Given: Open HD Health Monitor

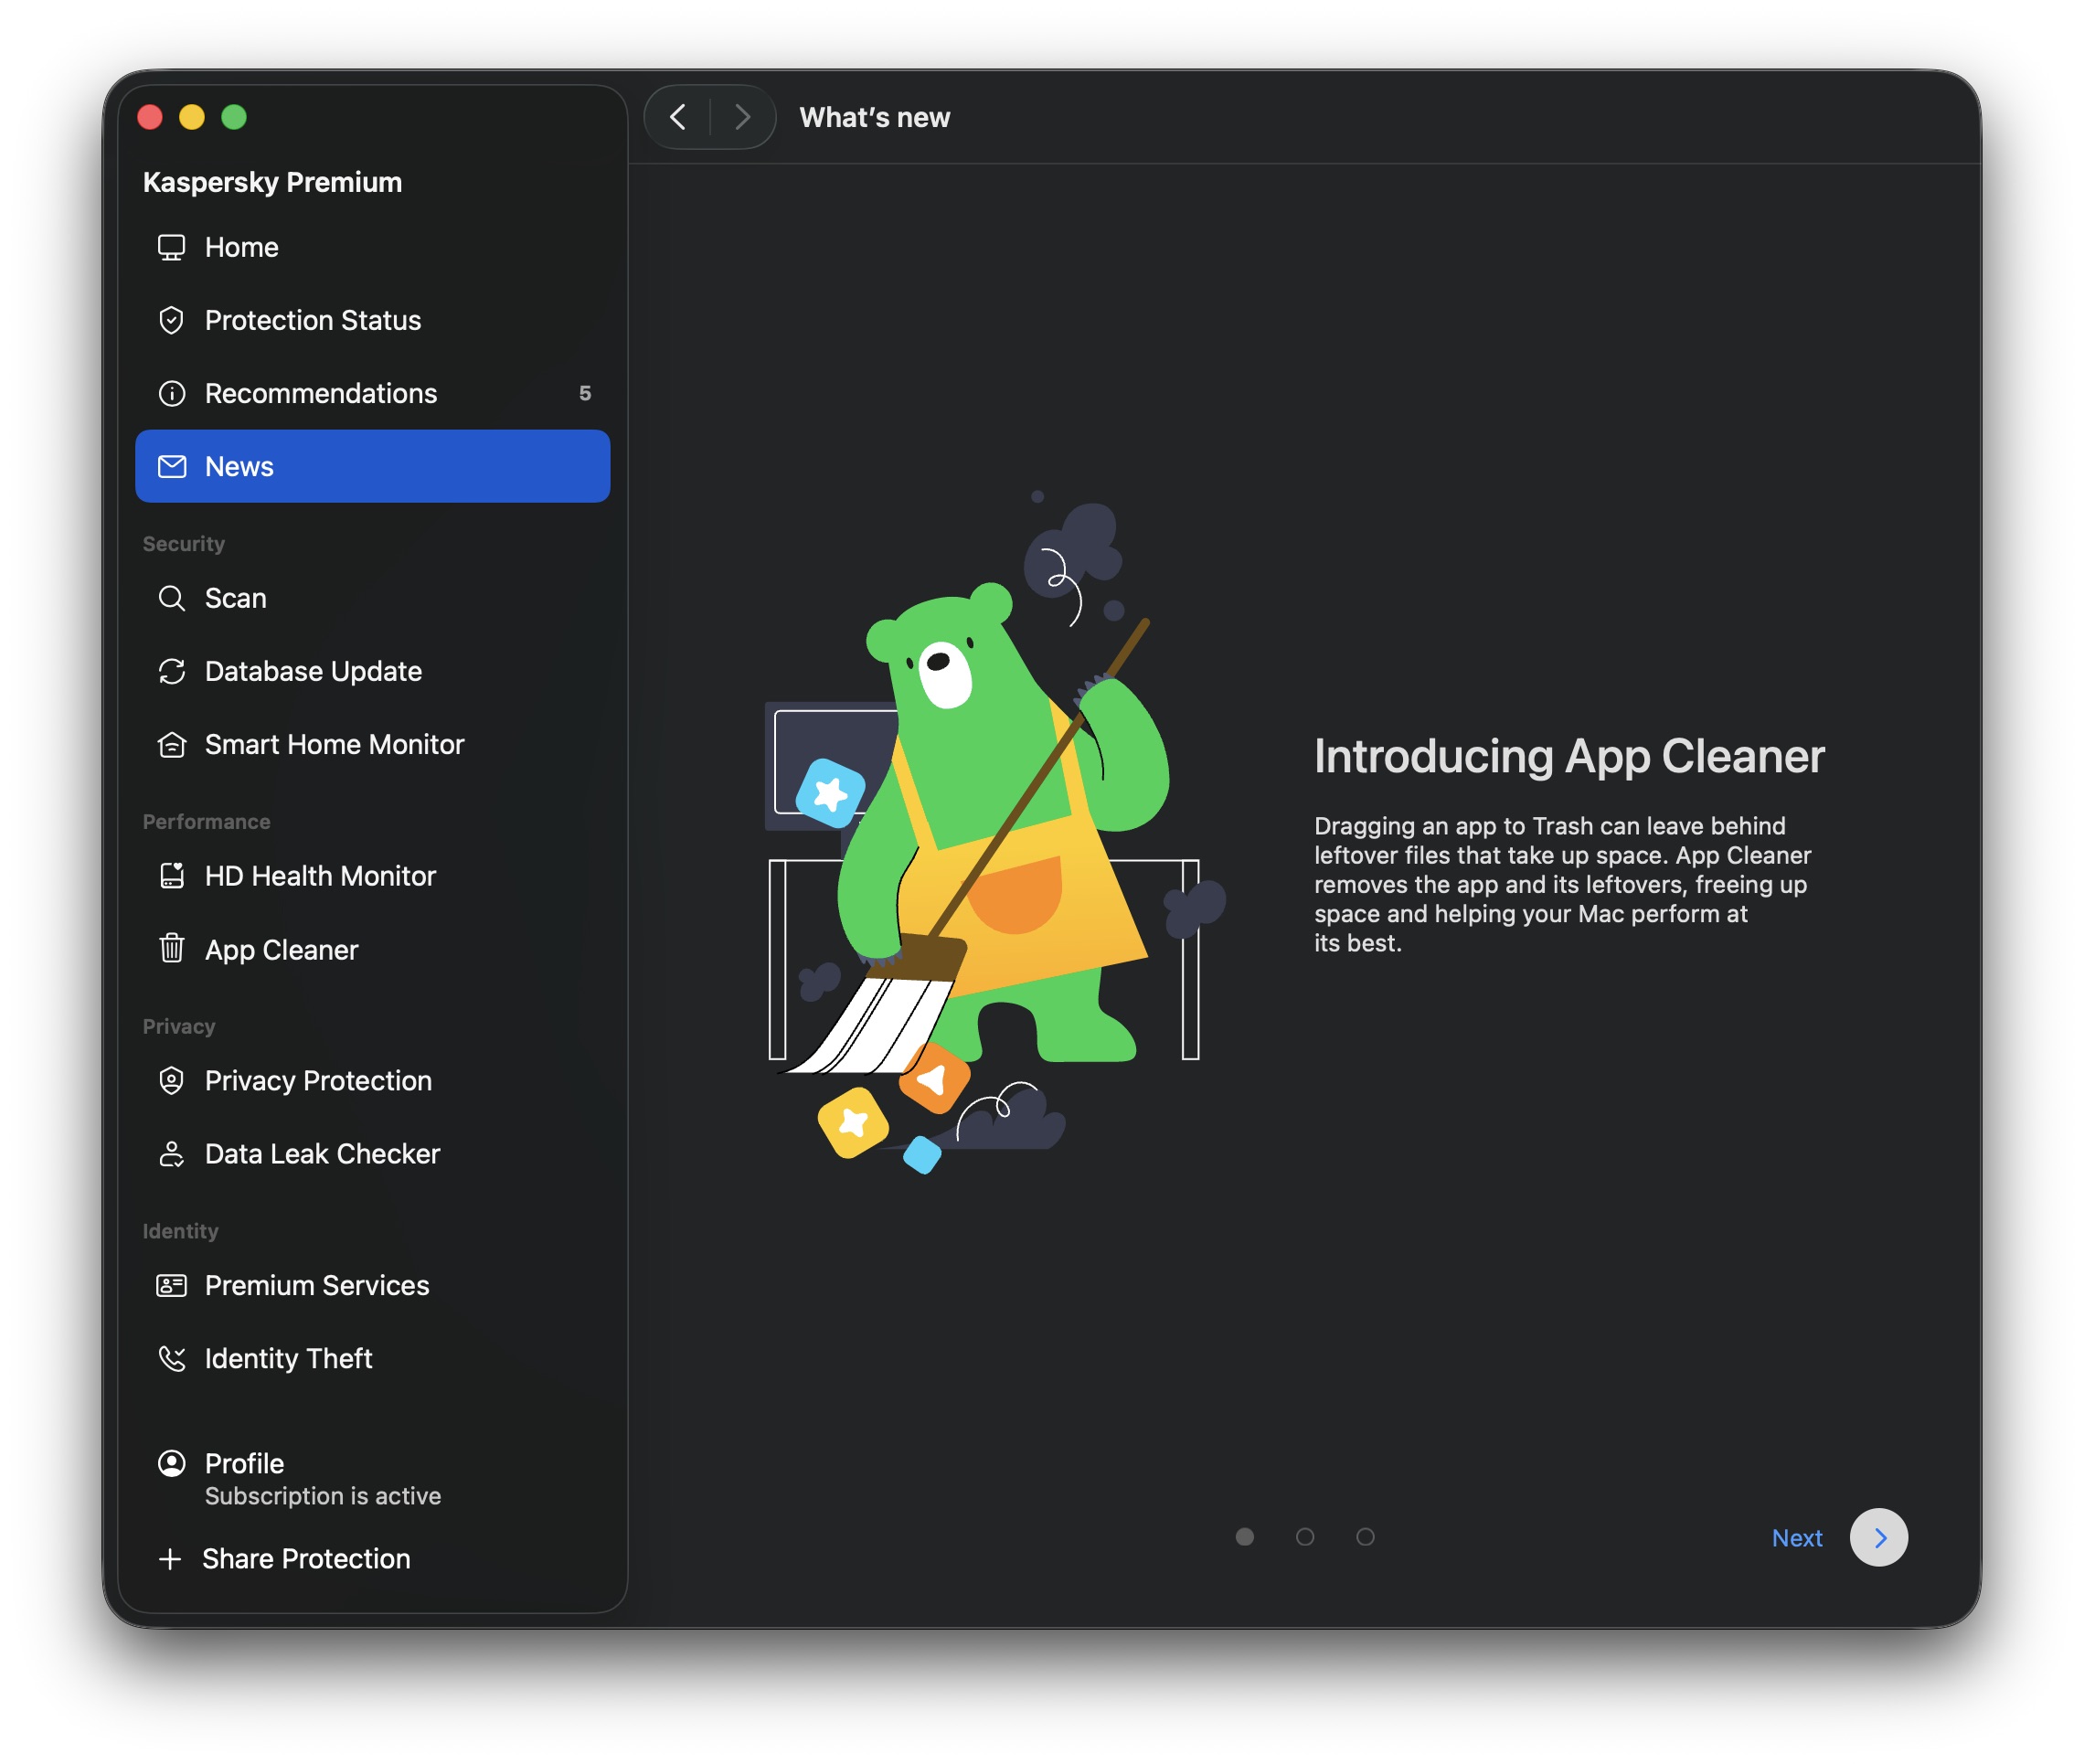Looking at the screenshot, I should (372, 876).
